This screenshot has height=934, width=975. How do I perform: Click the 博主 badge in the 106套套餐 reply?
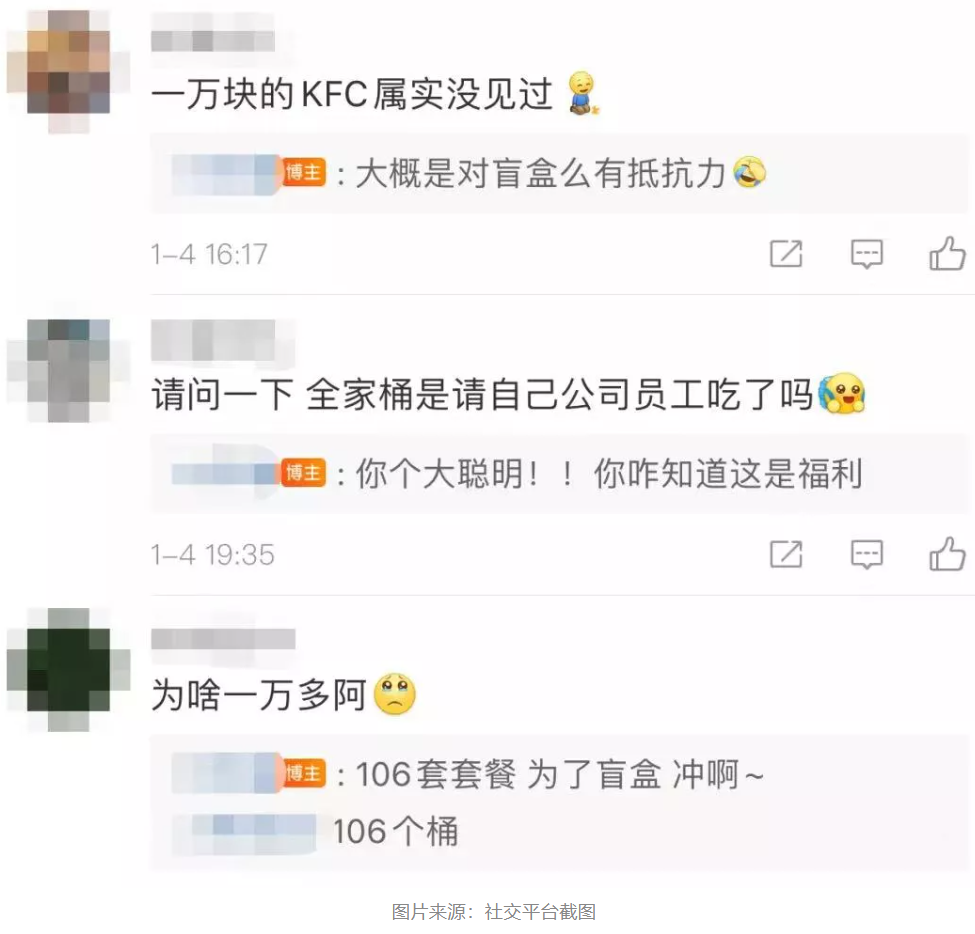click(305, 774)
